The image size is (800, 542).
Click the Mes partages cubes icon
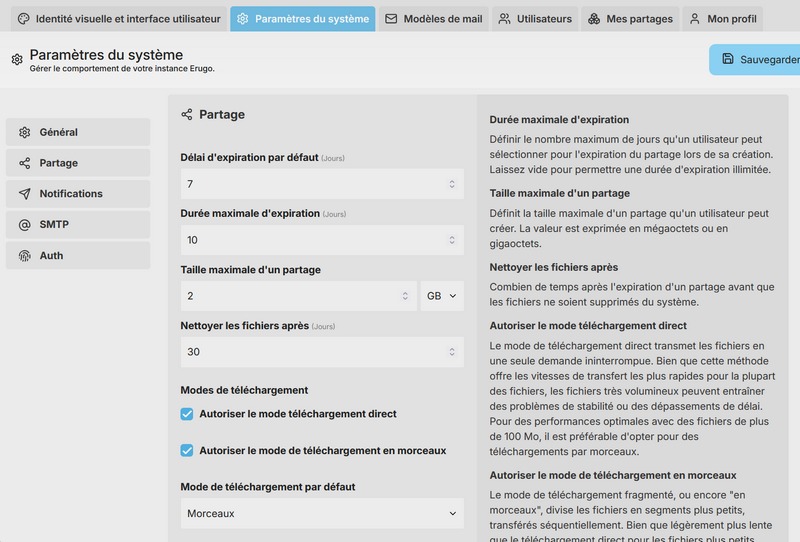pos(594,19)
